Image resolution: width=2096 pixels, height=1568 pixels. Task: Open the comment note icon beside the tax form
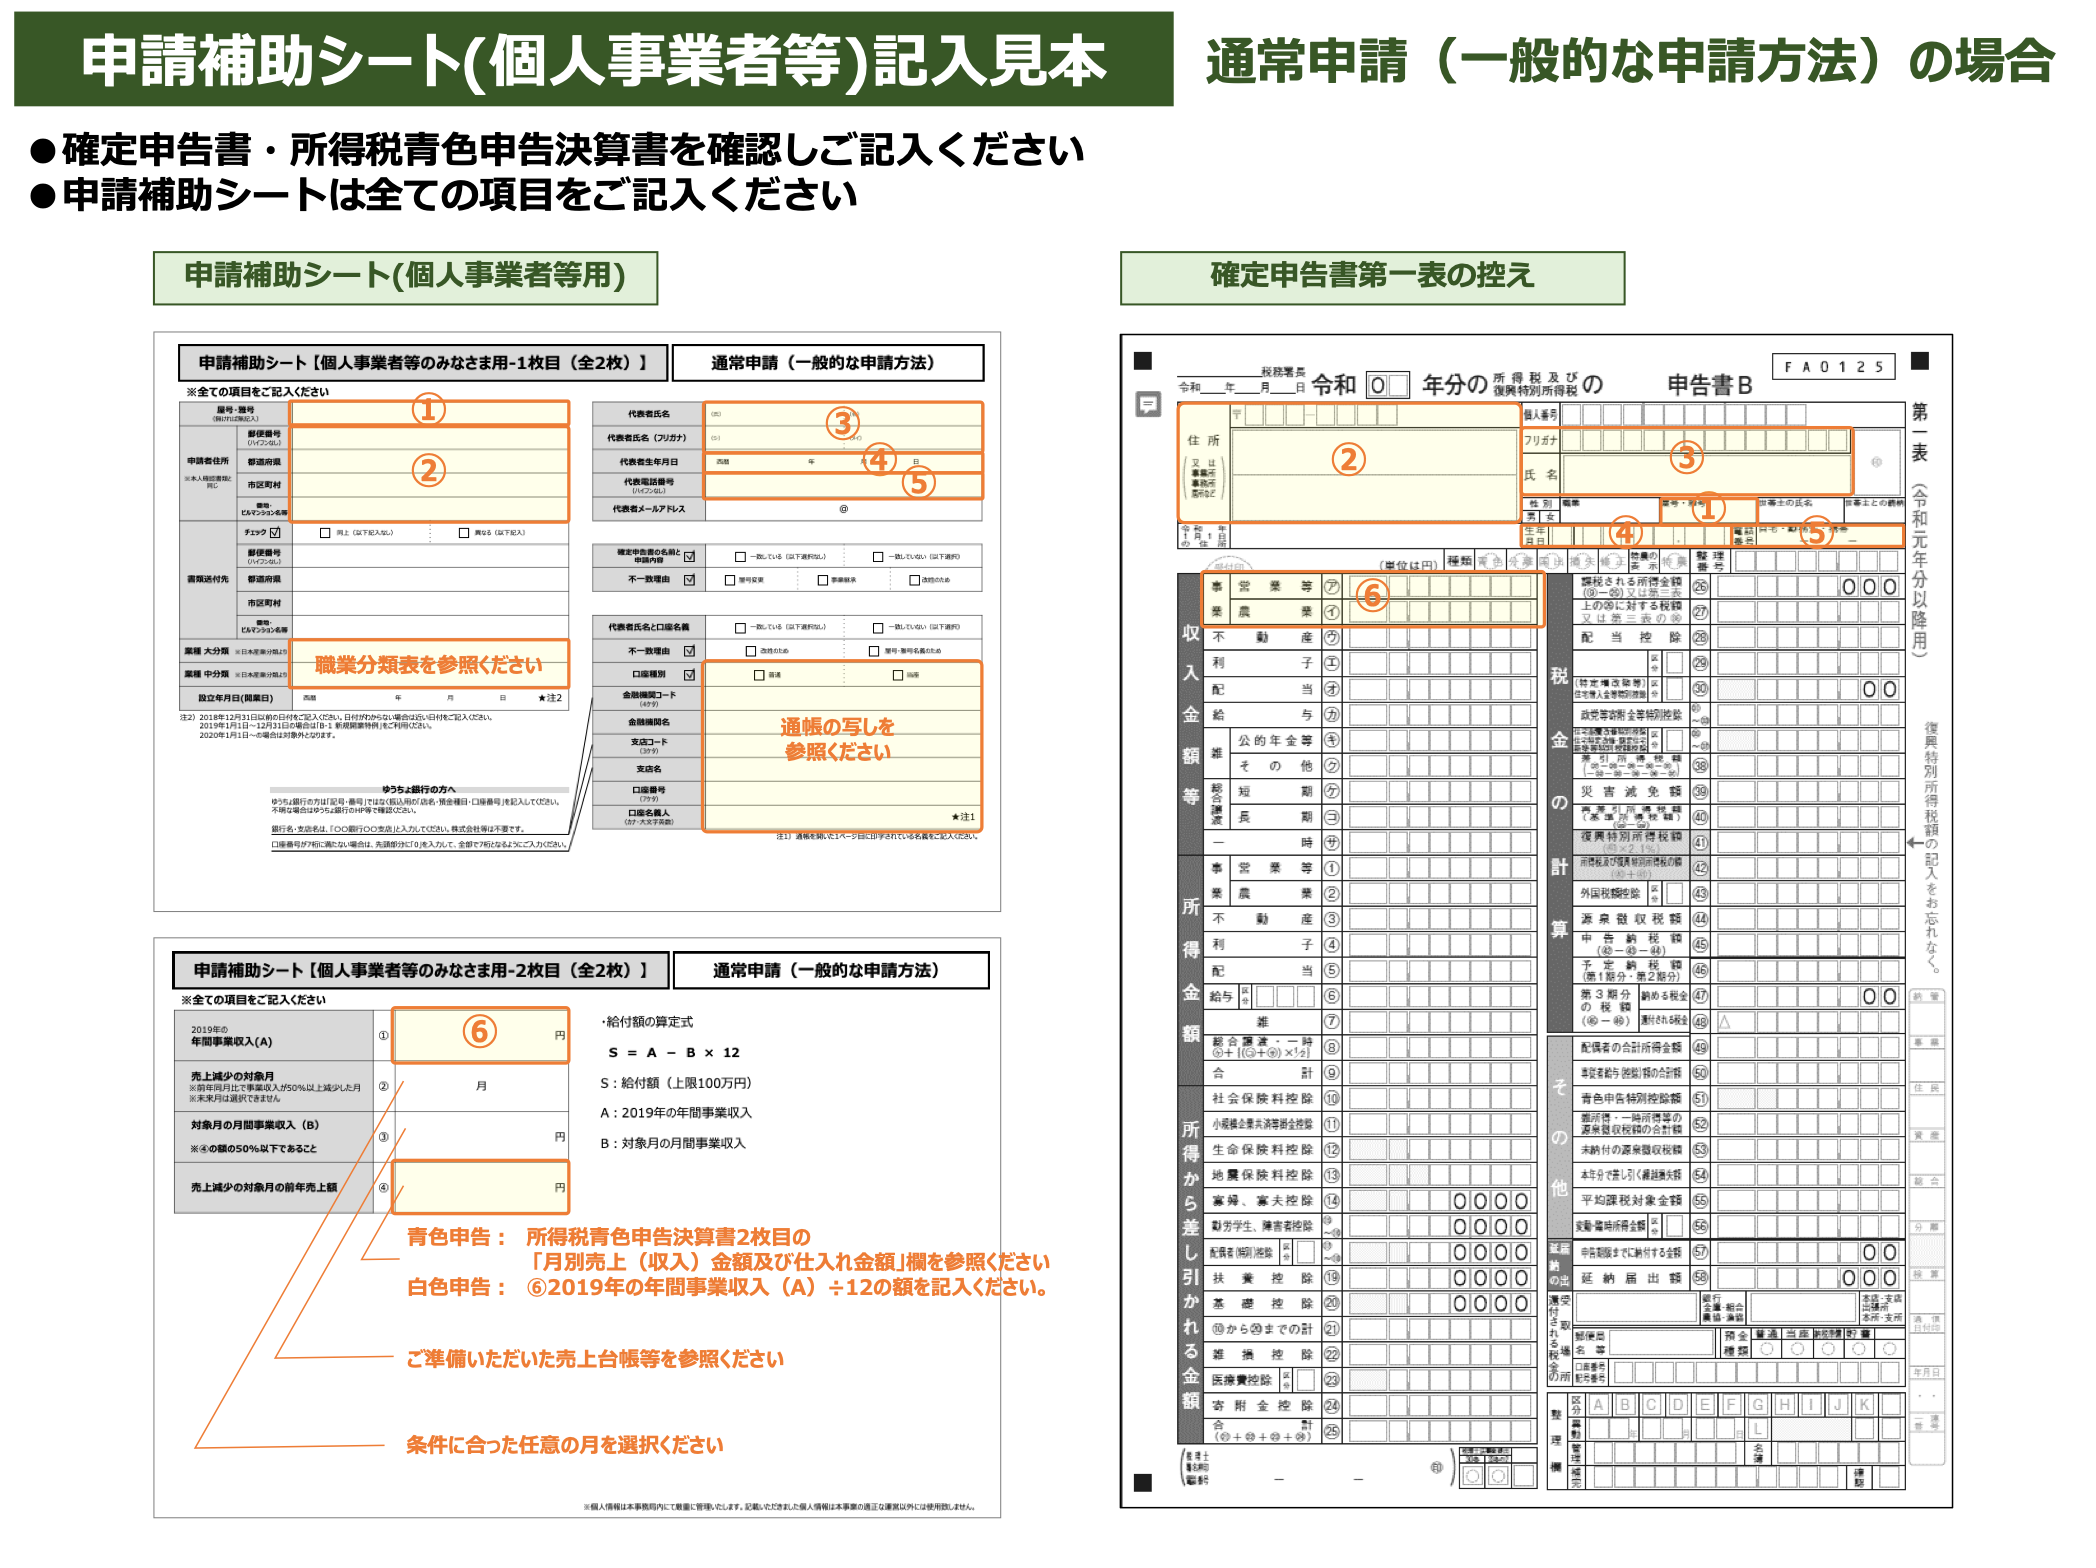point(1148,405)
